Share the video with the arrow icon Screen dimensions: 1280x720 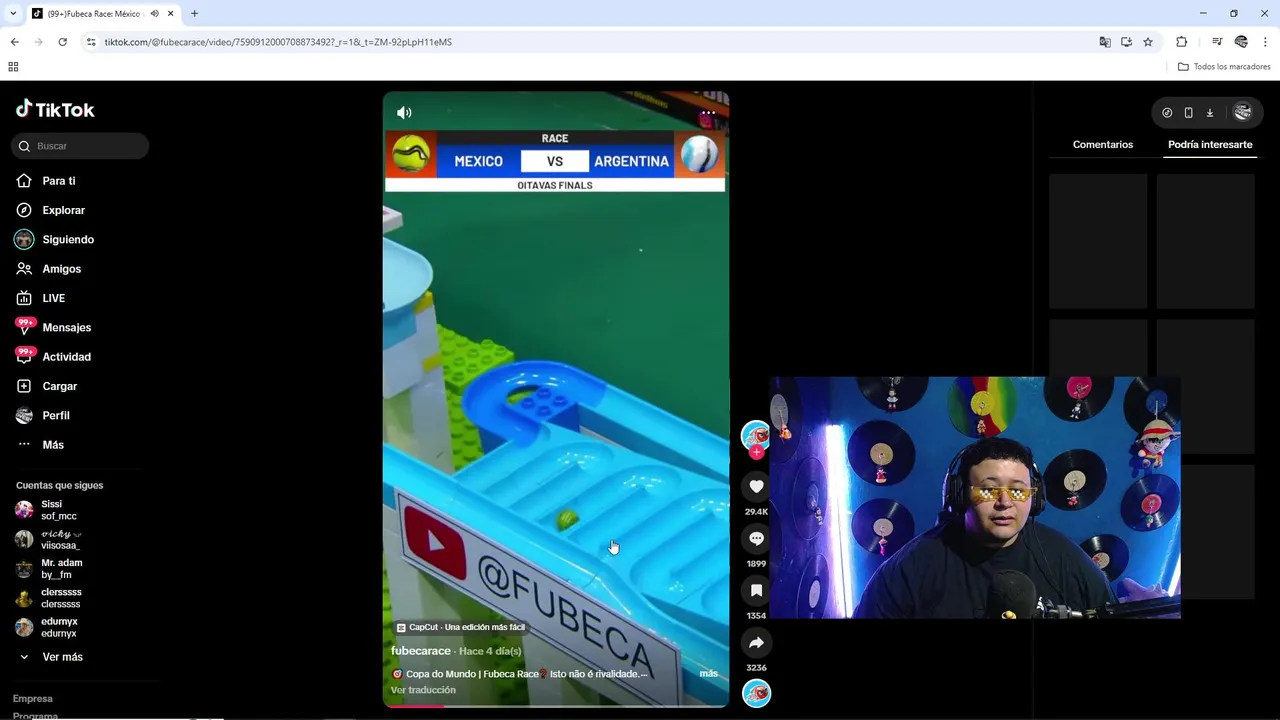pyautogui.click(x=756, y=642)
